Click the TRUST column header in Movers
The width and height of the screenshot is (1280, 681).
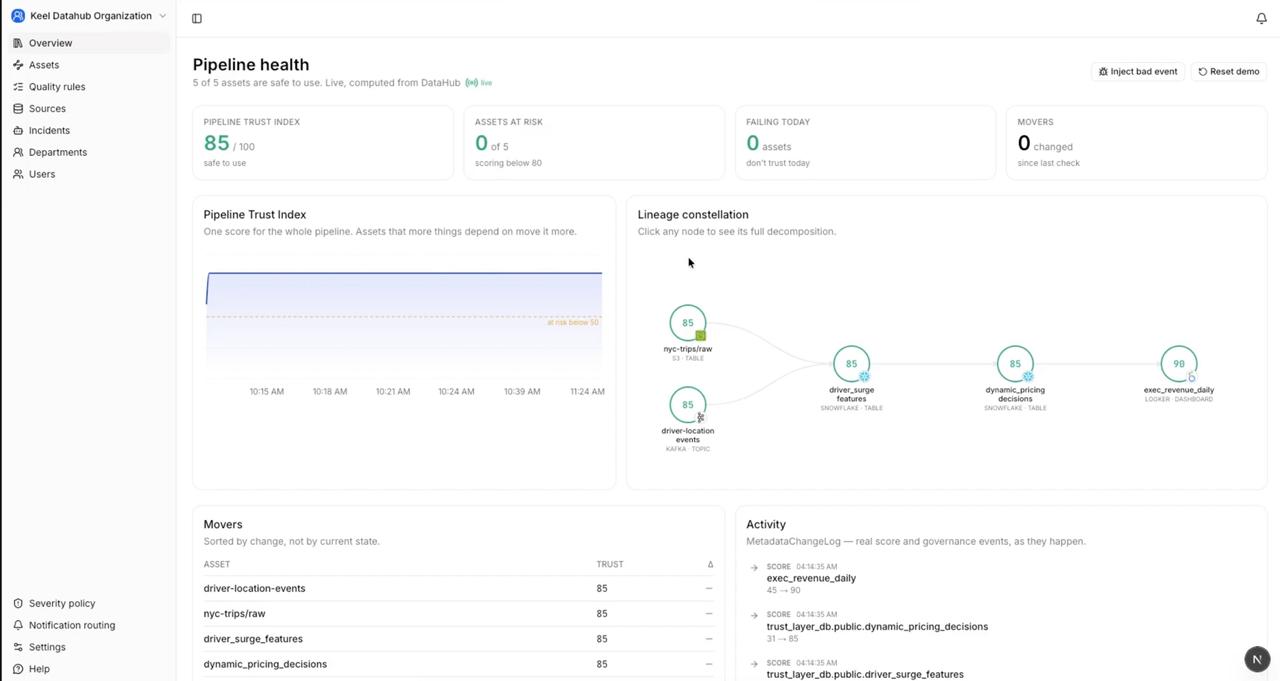[x=610, y=564]
